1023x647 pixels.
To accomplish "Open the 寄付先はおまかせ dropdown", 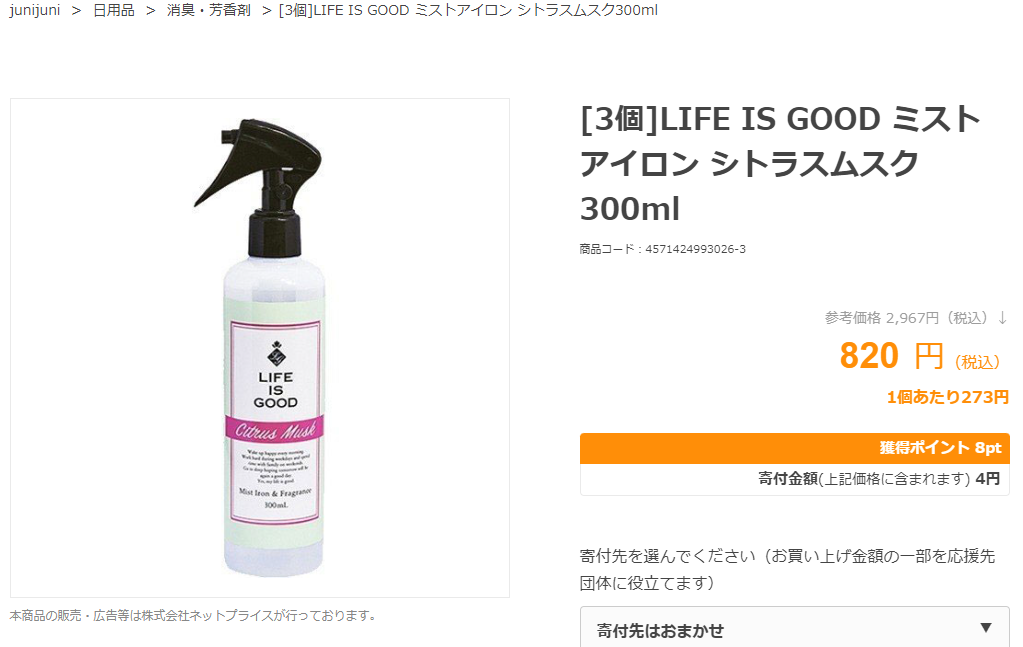I will 795,628.
